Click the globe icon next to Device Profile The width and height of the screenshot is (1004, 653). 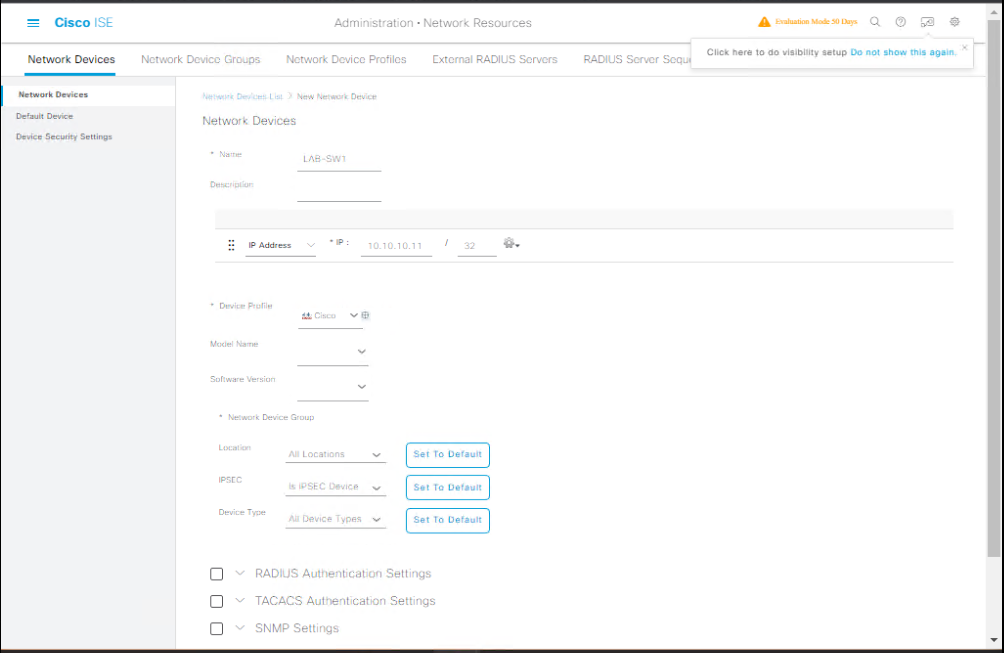point(365,315)
